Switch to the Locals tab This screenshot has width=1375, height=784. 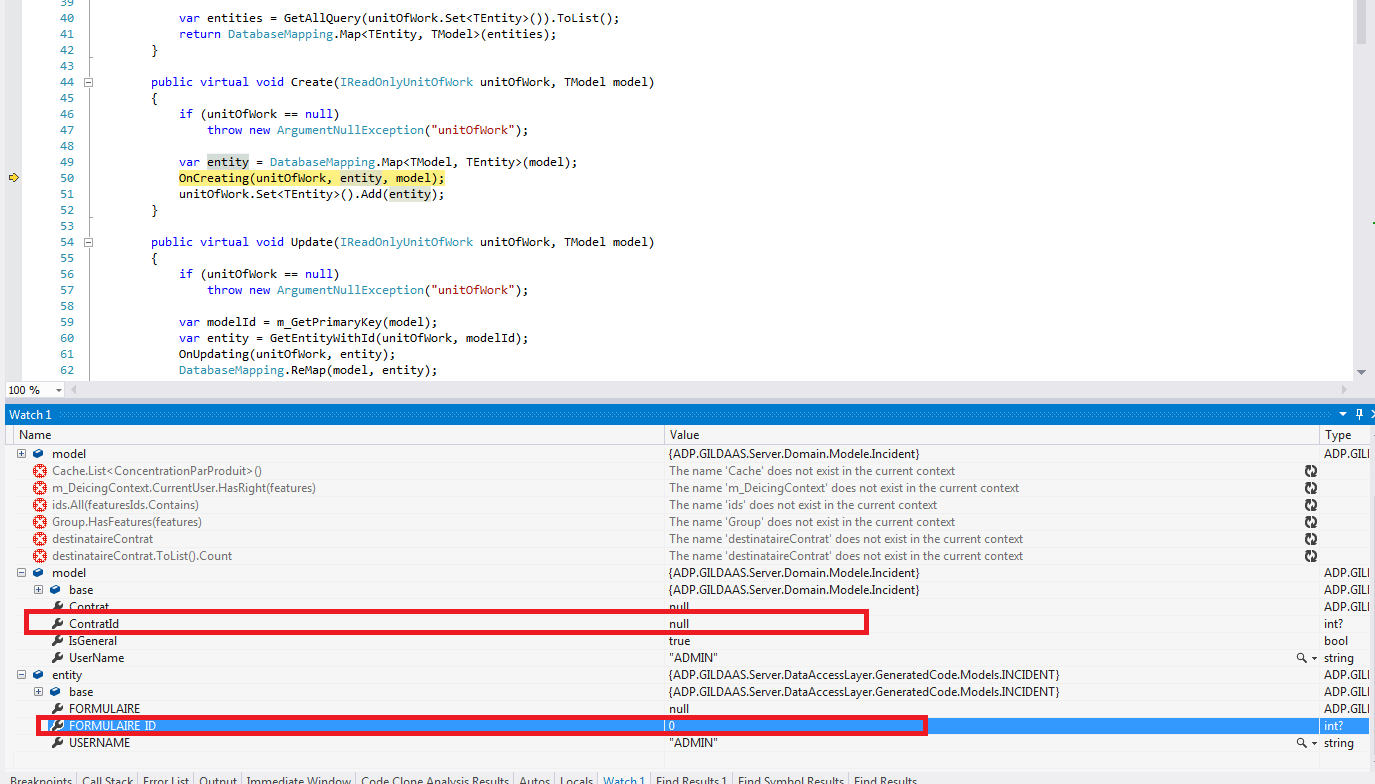[x=576, y=779]
